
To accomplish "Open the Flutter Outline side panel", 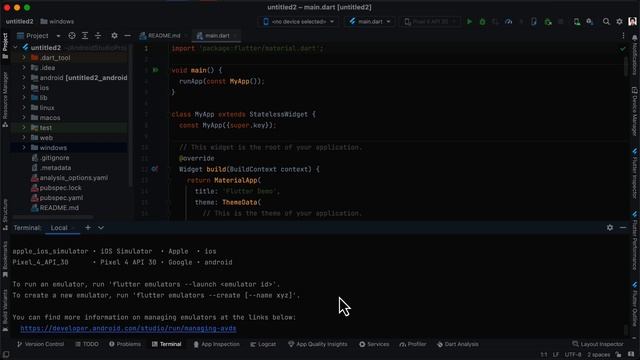I will 635,304.
